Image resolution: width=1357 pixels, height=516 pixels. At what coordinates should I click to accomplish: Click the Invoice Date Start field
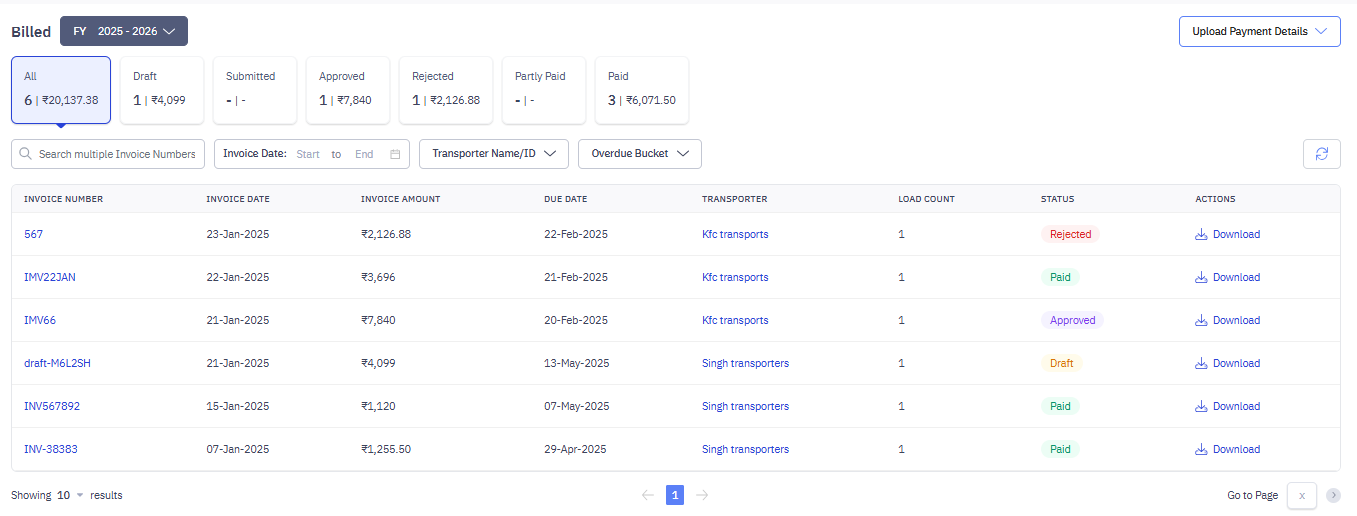308,154
